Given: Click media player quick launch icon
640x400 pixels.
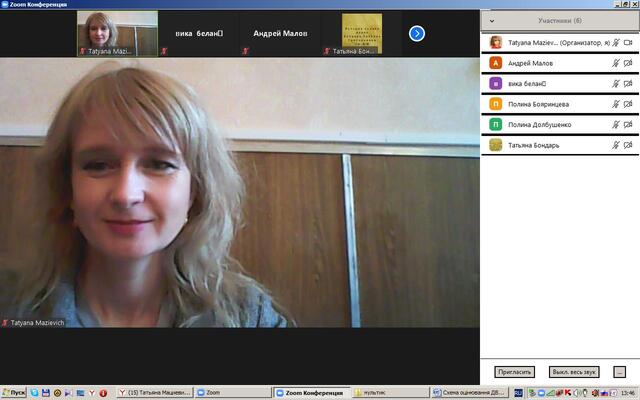Looking at the screenshot, I should click(69, 393).
